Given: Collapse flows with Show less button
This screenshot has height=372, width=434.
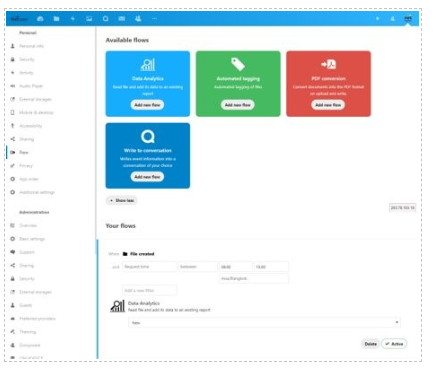Looking at the screenshot, I should (122, 200).
